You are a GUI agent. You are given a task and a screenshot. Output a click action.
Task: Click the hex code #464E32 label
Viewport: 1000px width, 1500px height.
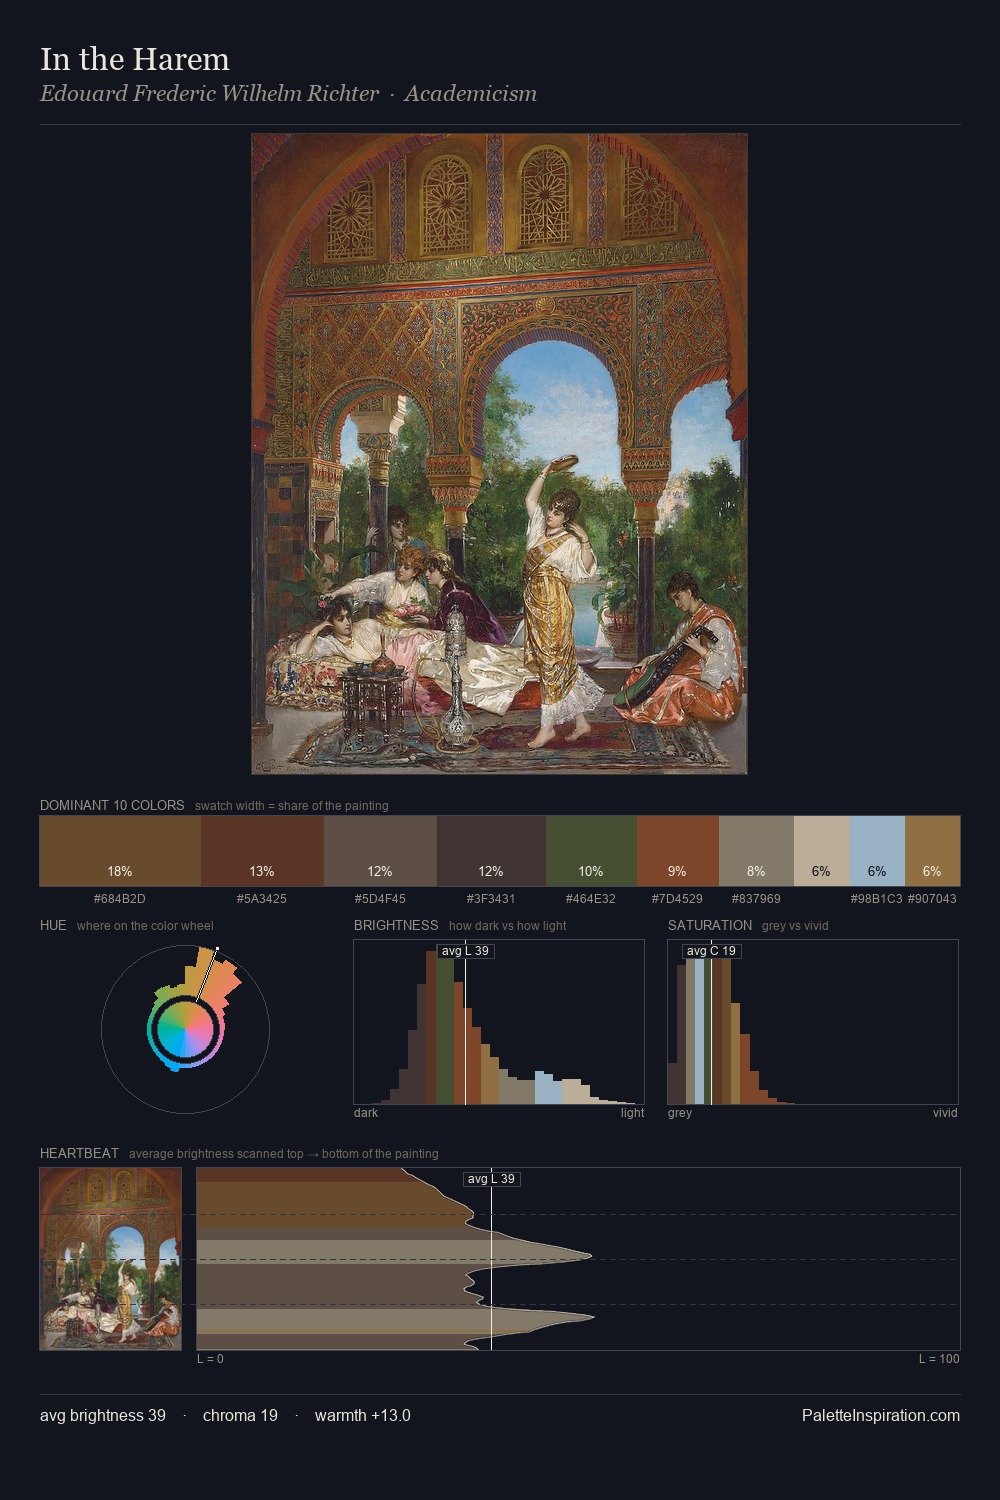click(x=591, y=898)
